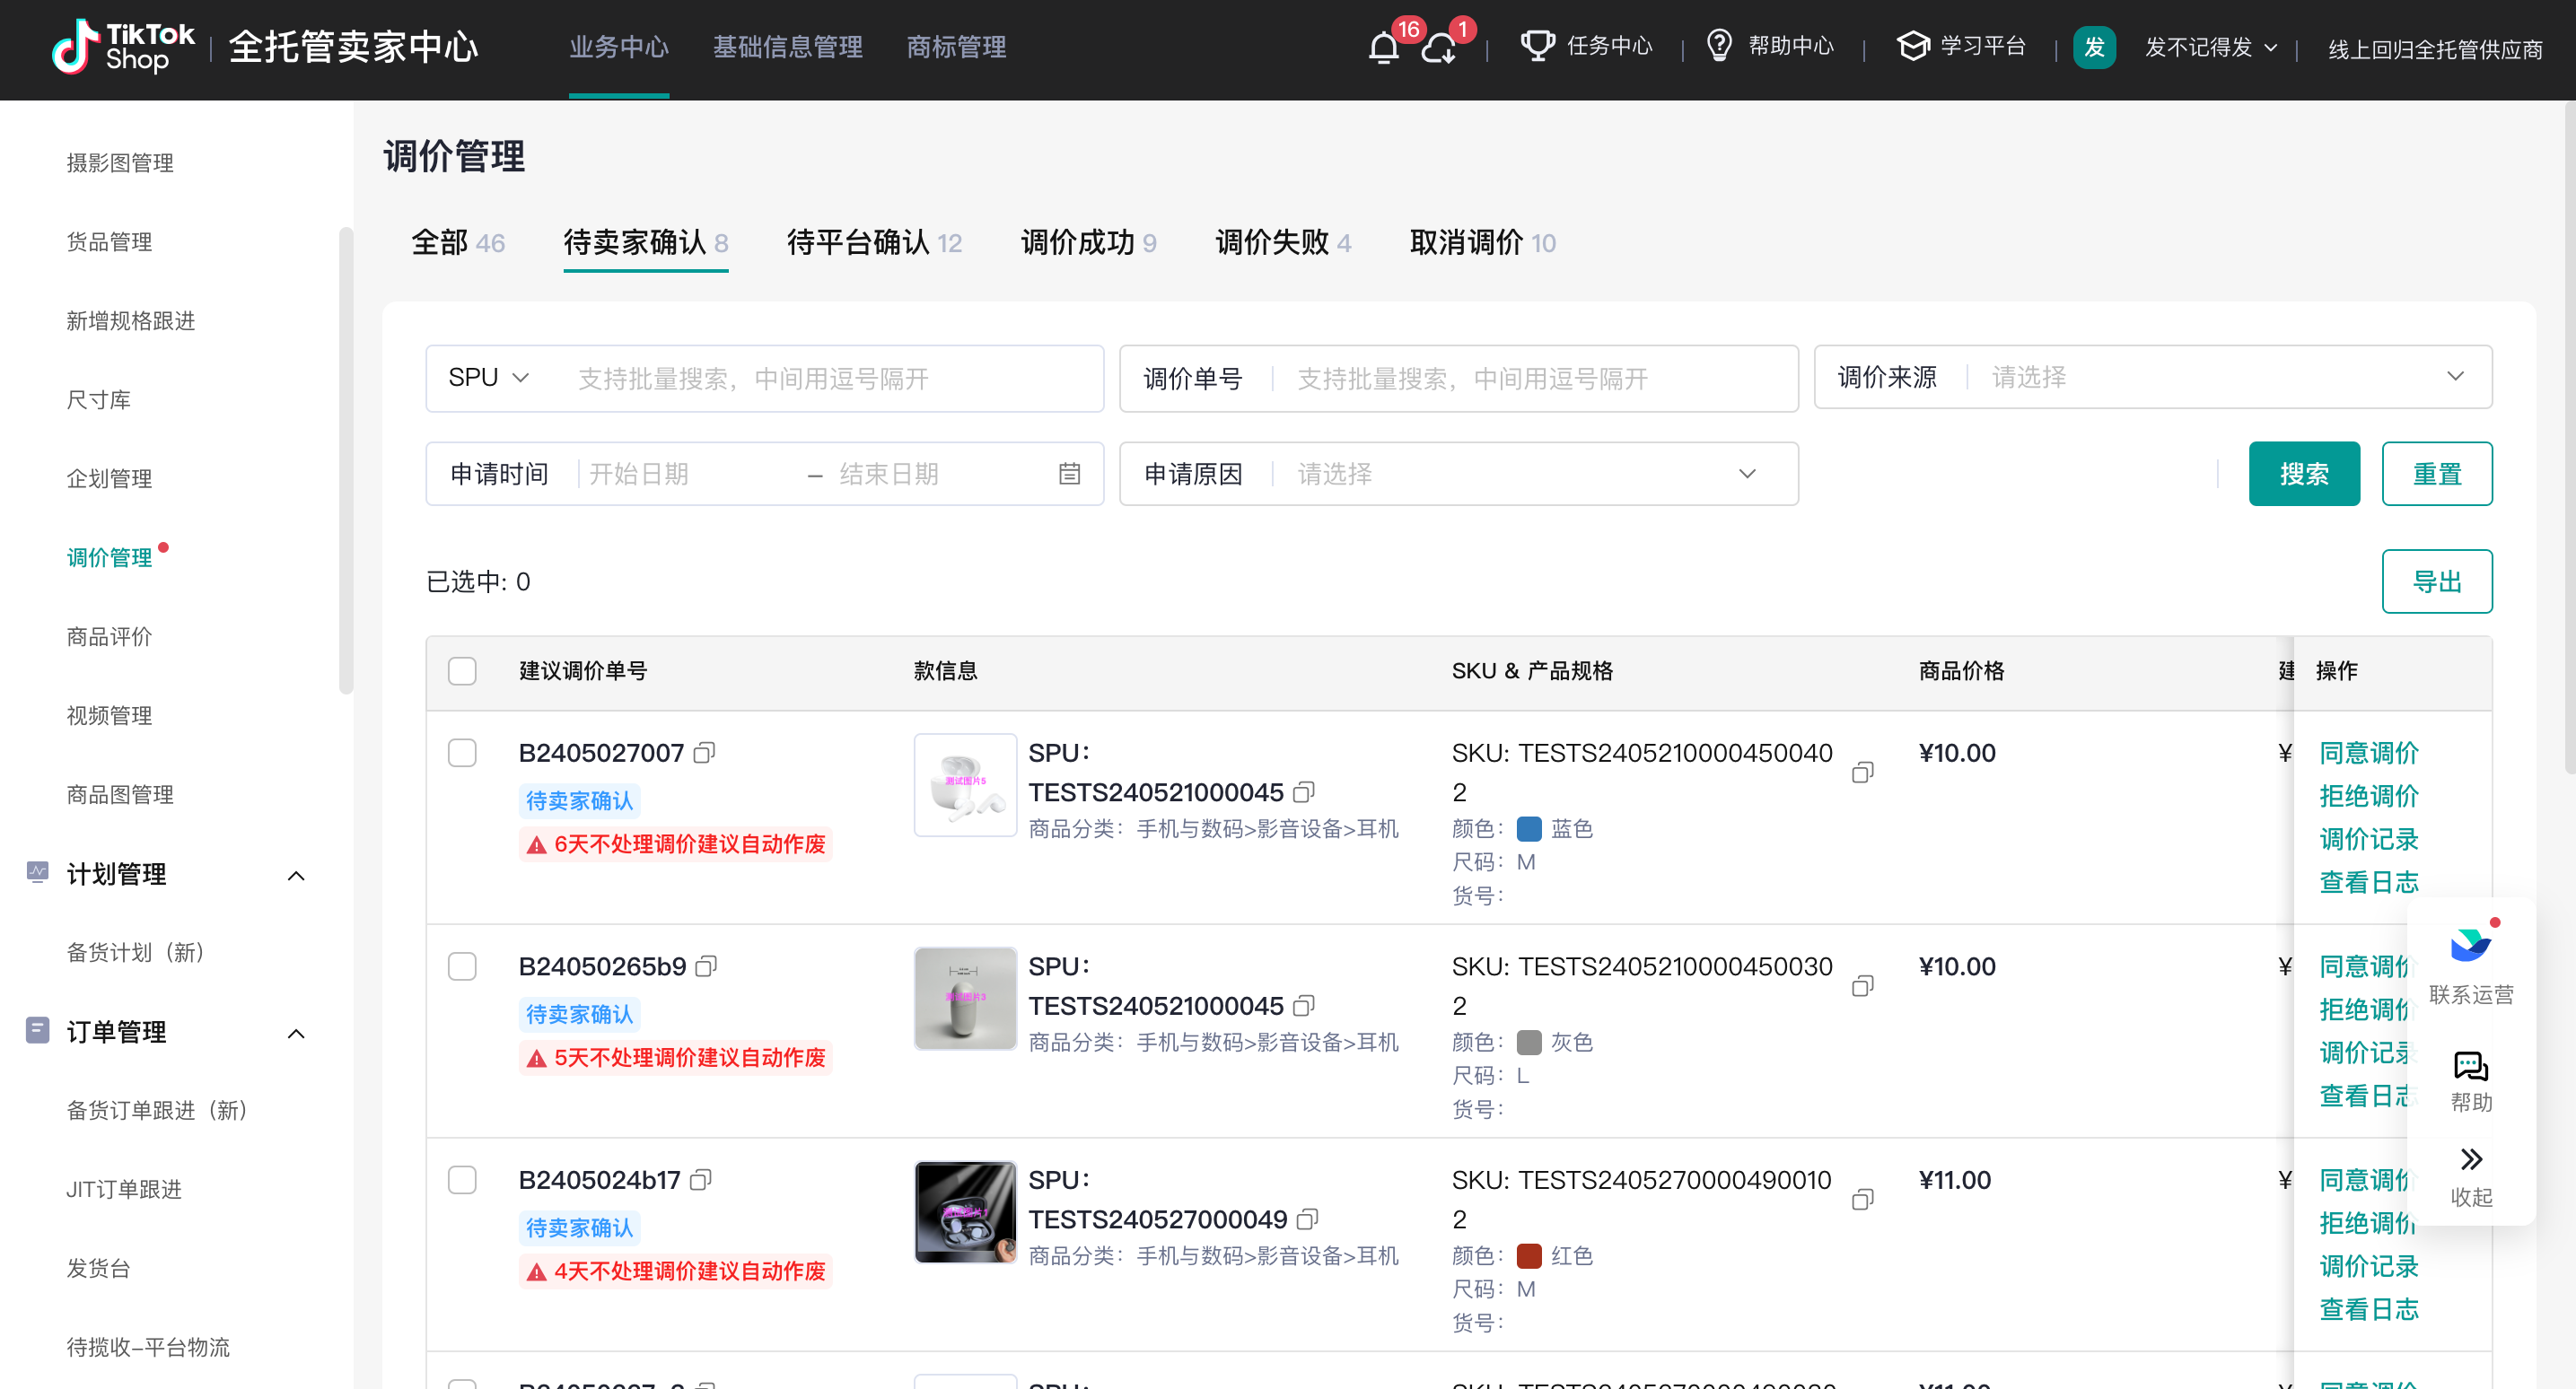Click the 重置 button
The width and height of the screenshot is (2576, 1389).
[x=2437, y=474]
